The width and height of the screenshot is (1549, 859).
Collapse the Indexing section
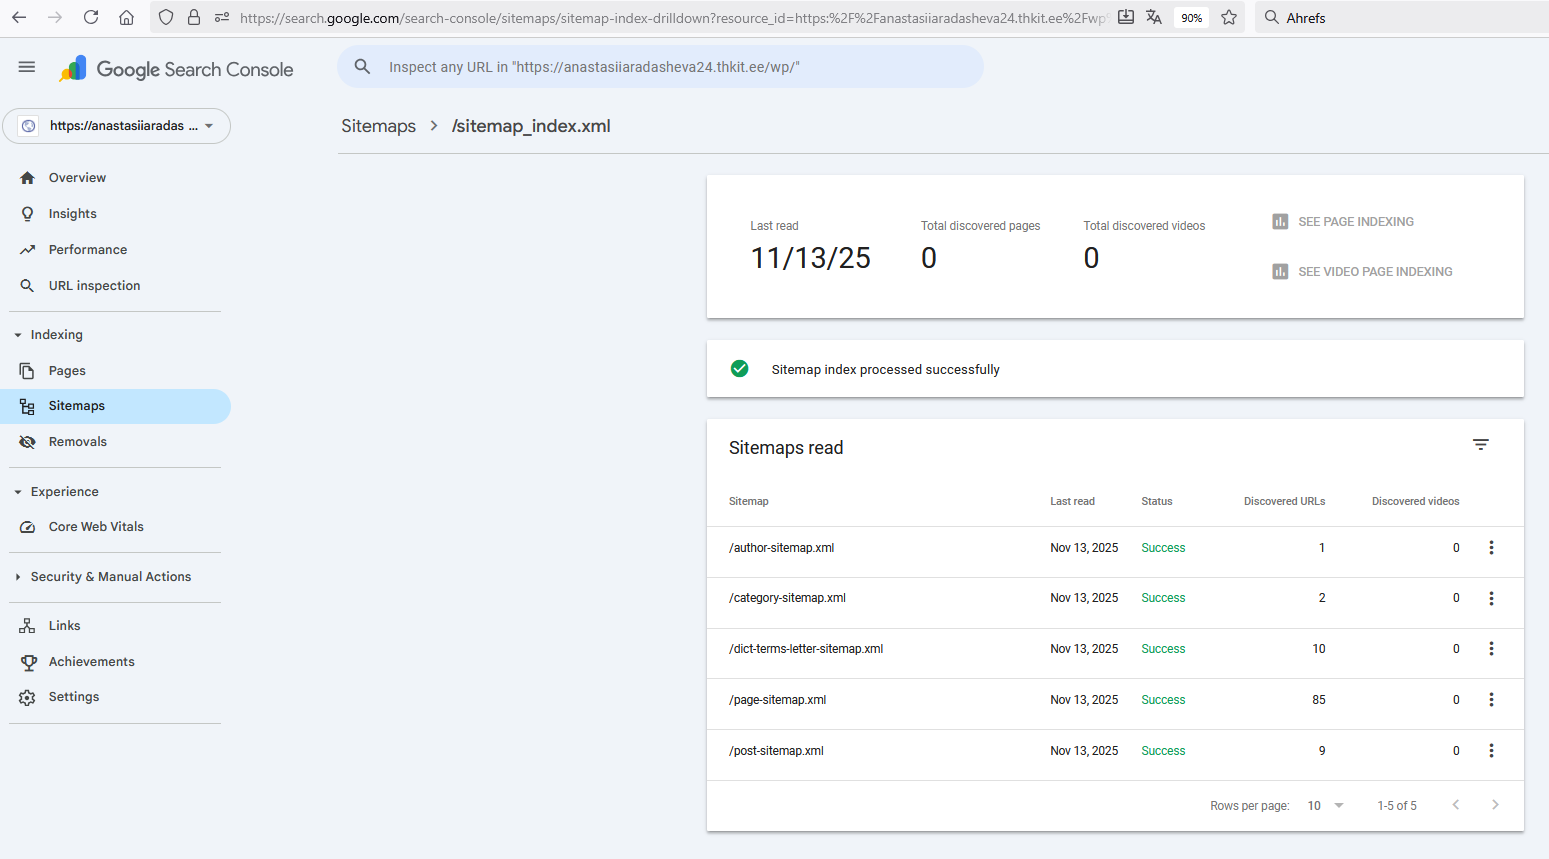pyautogui.click(x=18, y=335)
